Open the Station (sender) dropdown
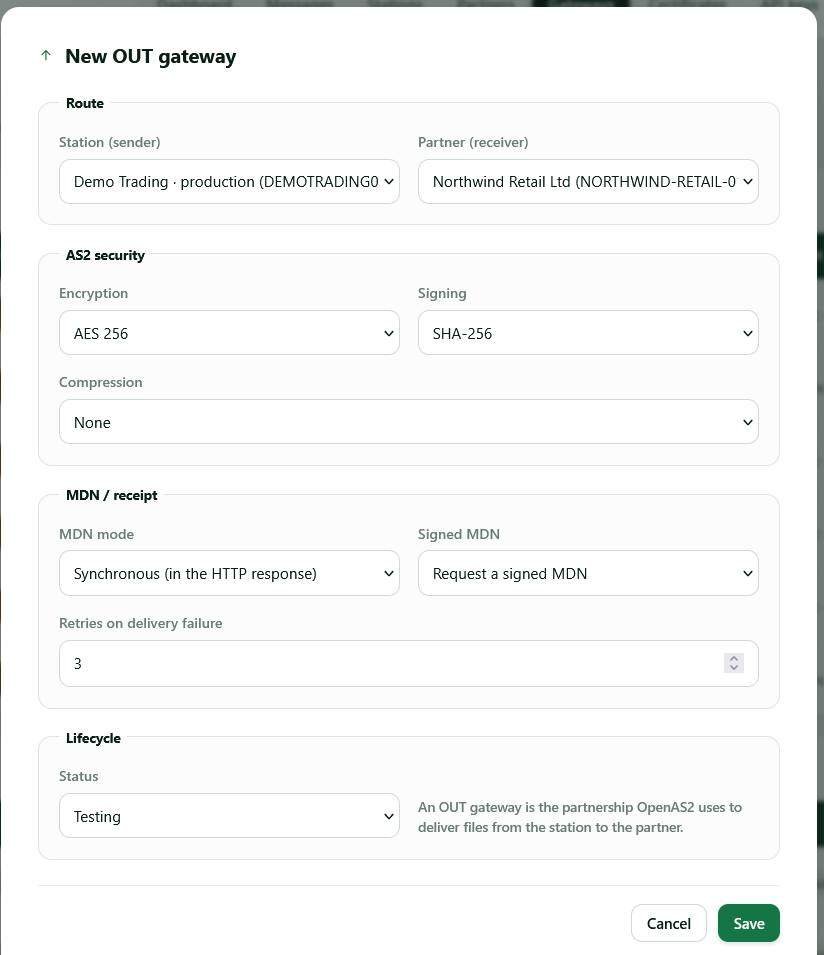The width and height of the screenshot is (824, 955). point(229,181)
